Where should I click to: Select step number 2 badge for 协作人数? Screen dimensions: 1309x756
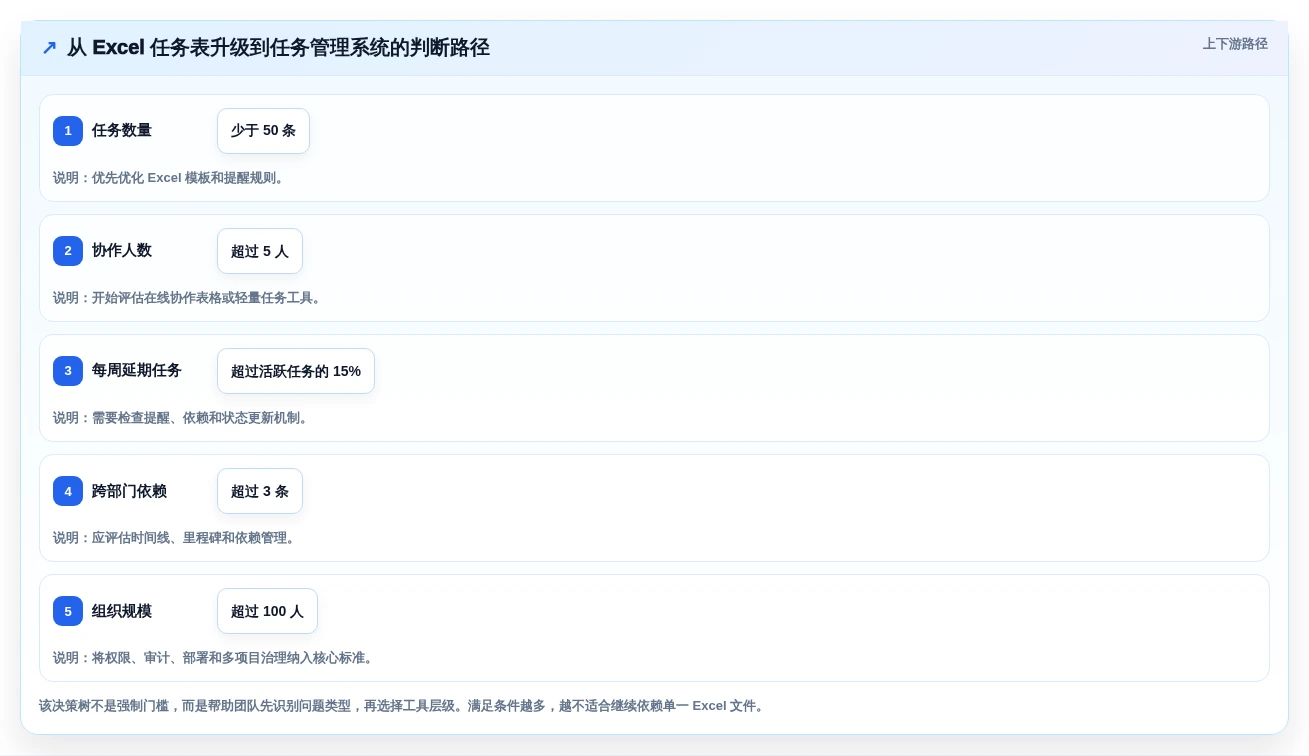click(68, 251)
